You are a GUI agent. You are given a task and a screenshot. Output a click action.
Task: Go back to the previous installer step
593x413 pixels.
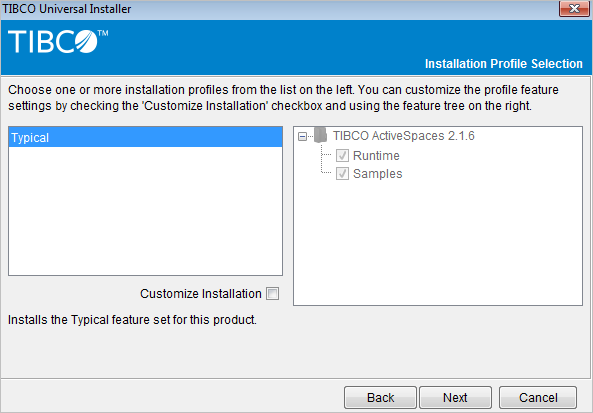coord(380,397)
